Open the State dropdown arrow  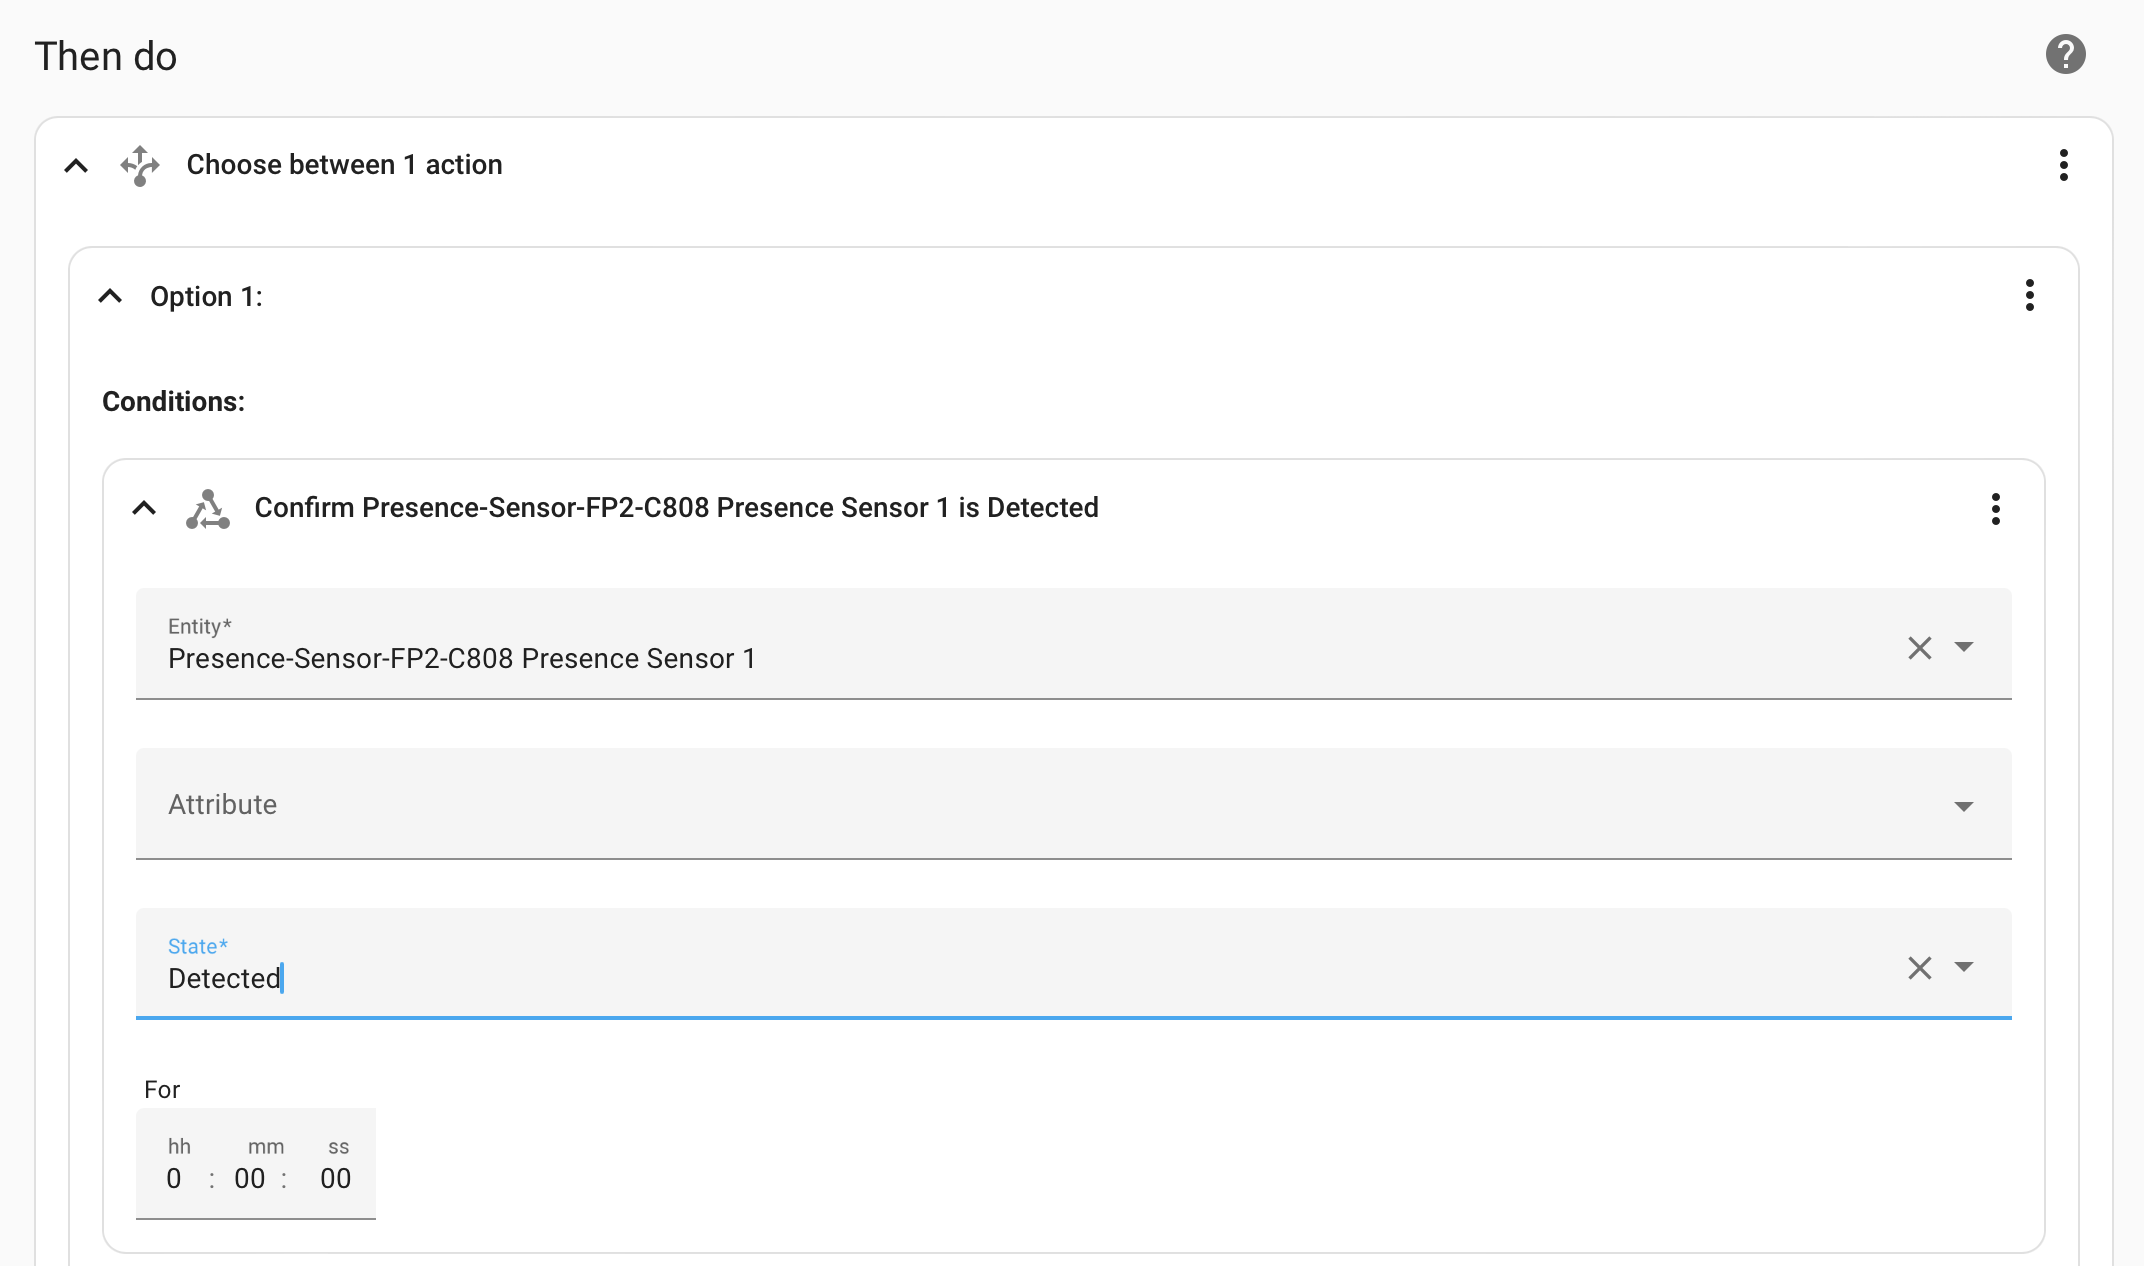coord(1965,967)
